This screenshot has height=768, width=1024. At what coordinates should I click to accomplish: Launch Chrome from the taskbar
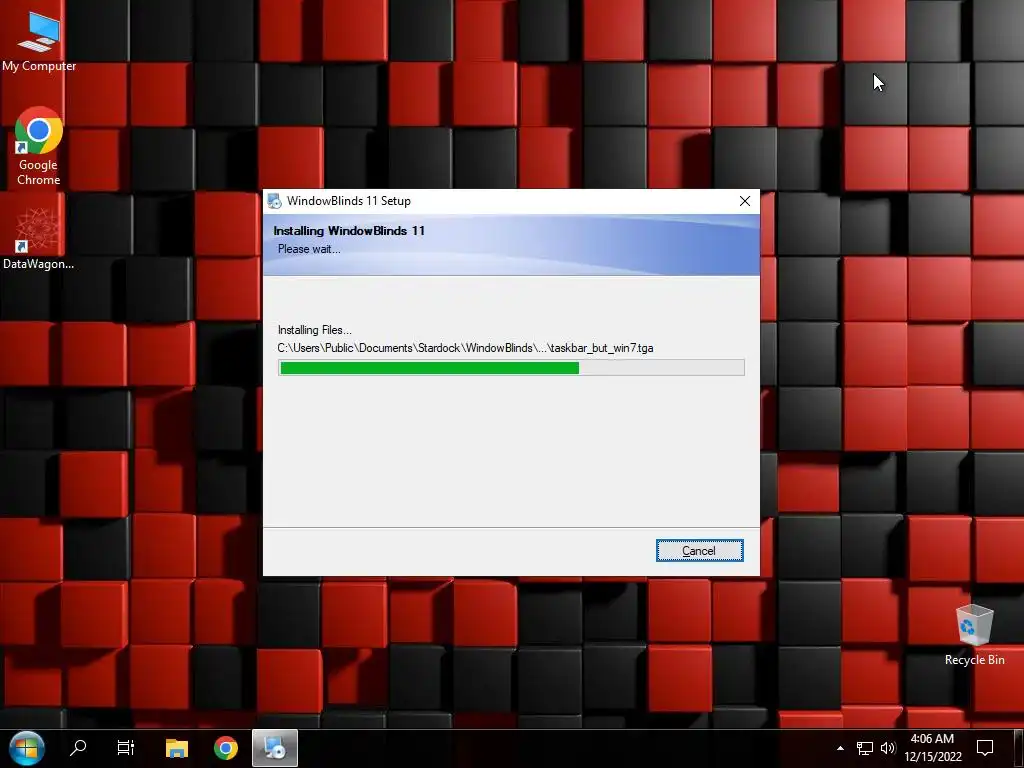pos(226,748)
